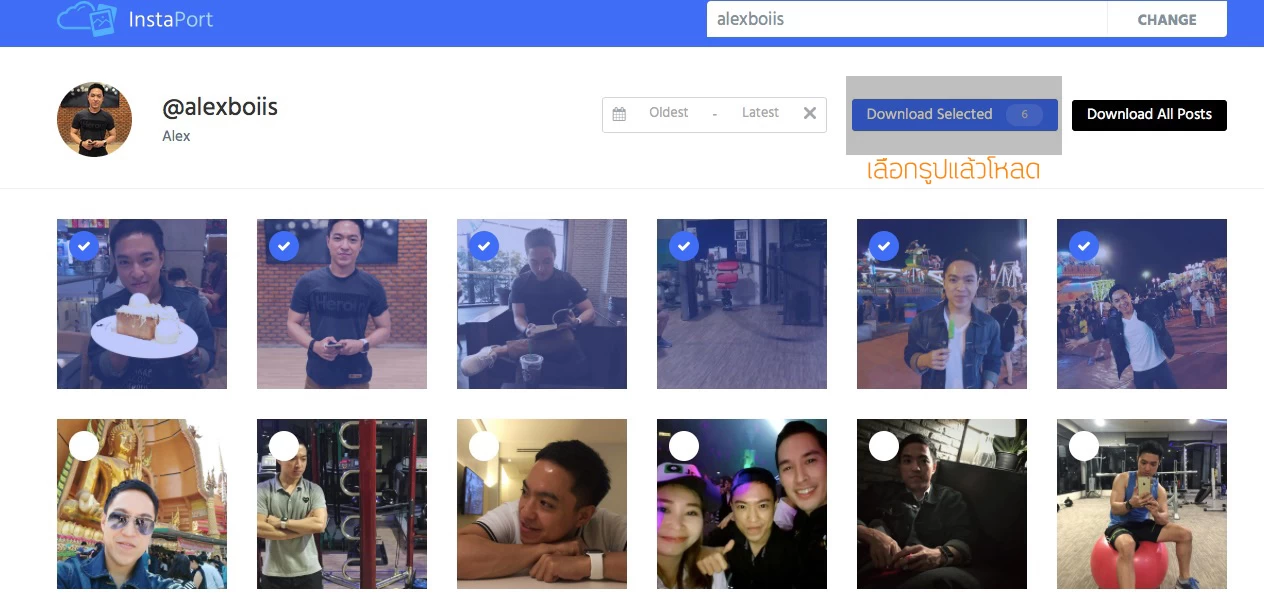Uncheck photo of man reading at window
Image resolution: width=1264 pixels, height=611 pixels.
[x=484, y=245]
